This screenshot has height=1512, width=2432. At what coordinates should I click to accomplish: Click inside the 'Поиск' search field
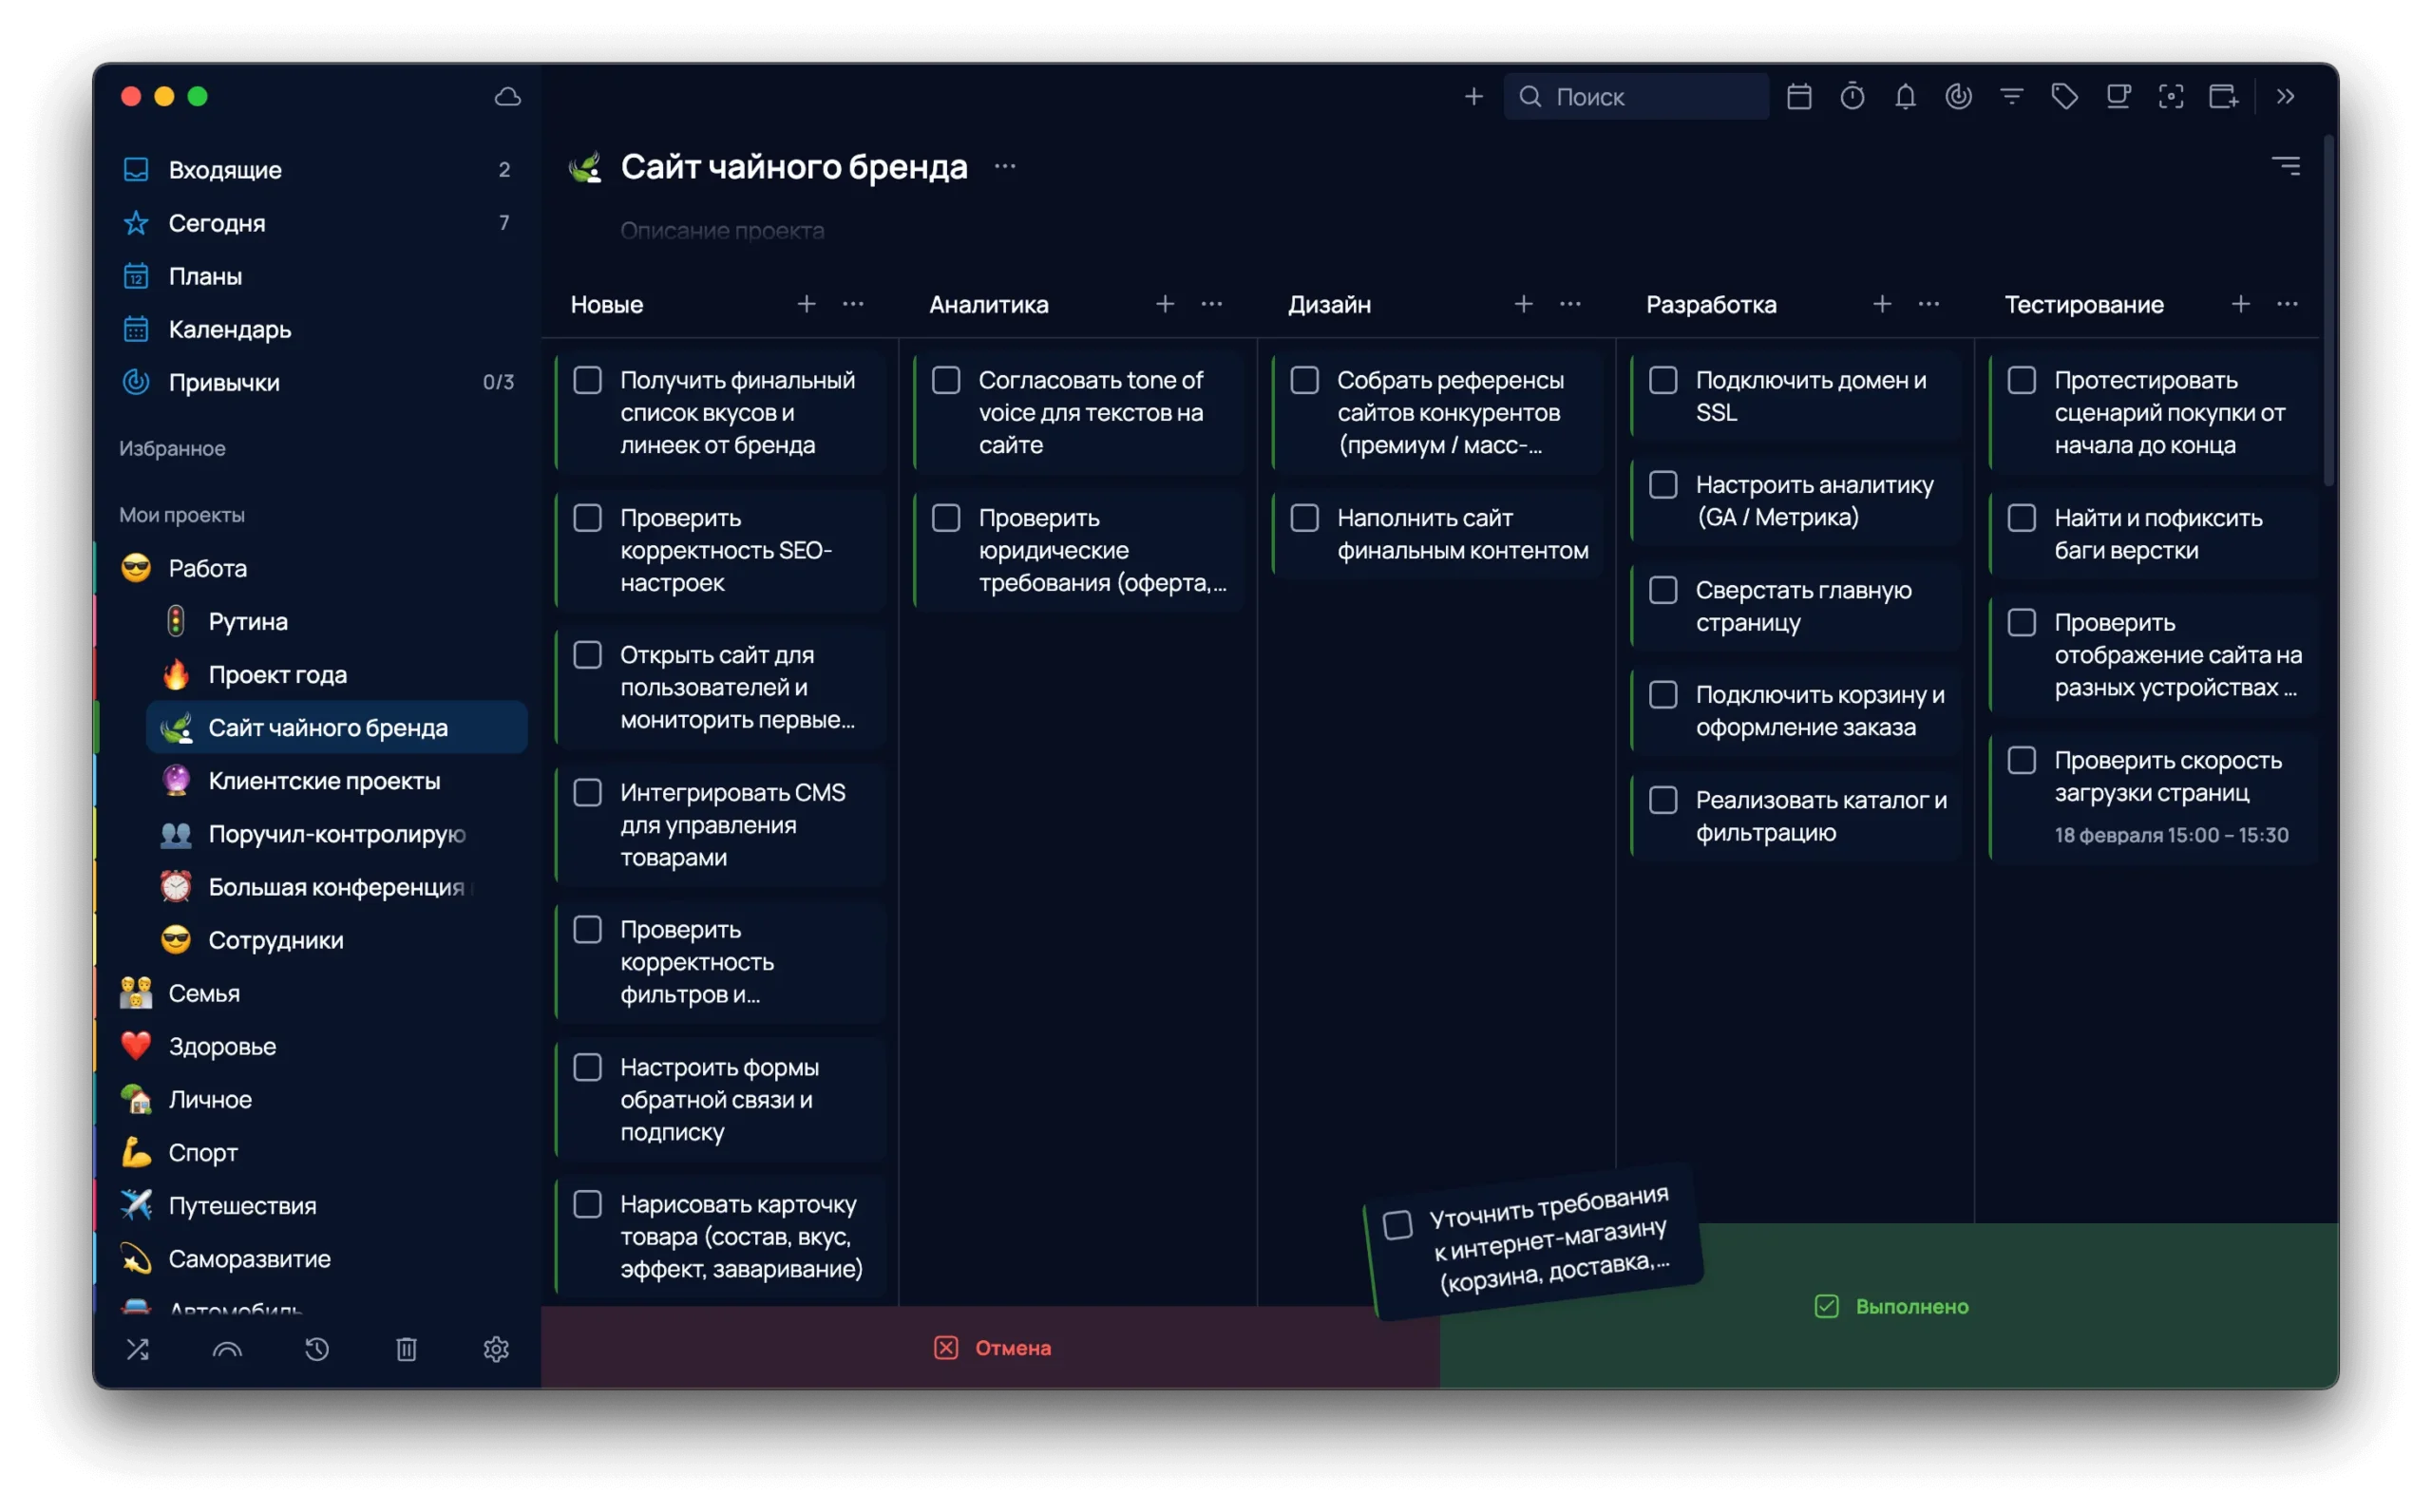[x=1636, y=96]
